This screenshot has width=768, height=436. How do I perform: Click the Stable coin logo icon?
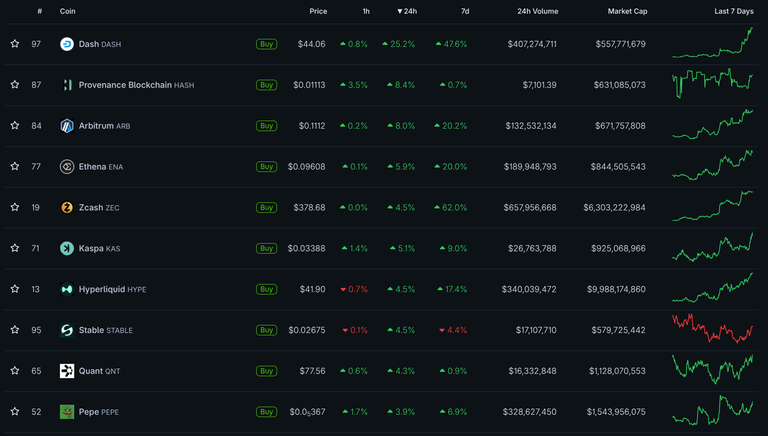67,330
